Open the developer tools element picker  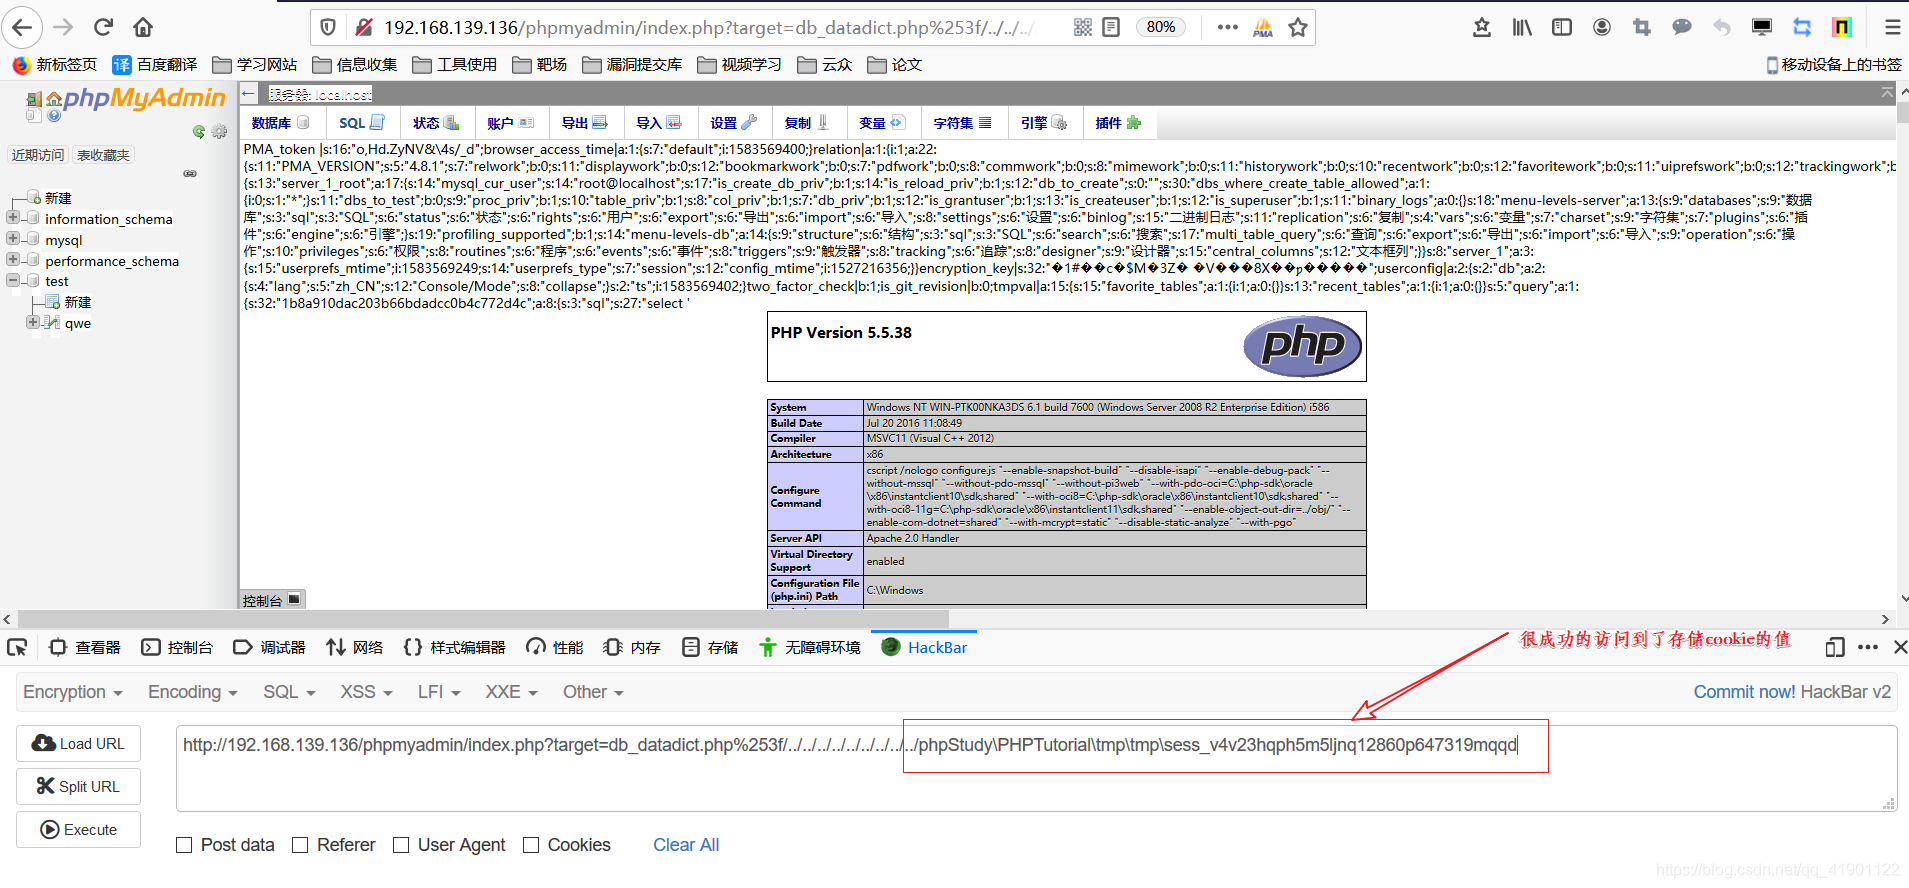(17, 647)
